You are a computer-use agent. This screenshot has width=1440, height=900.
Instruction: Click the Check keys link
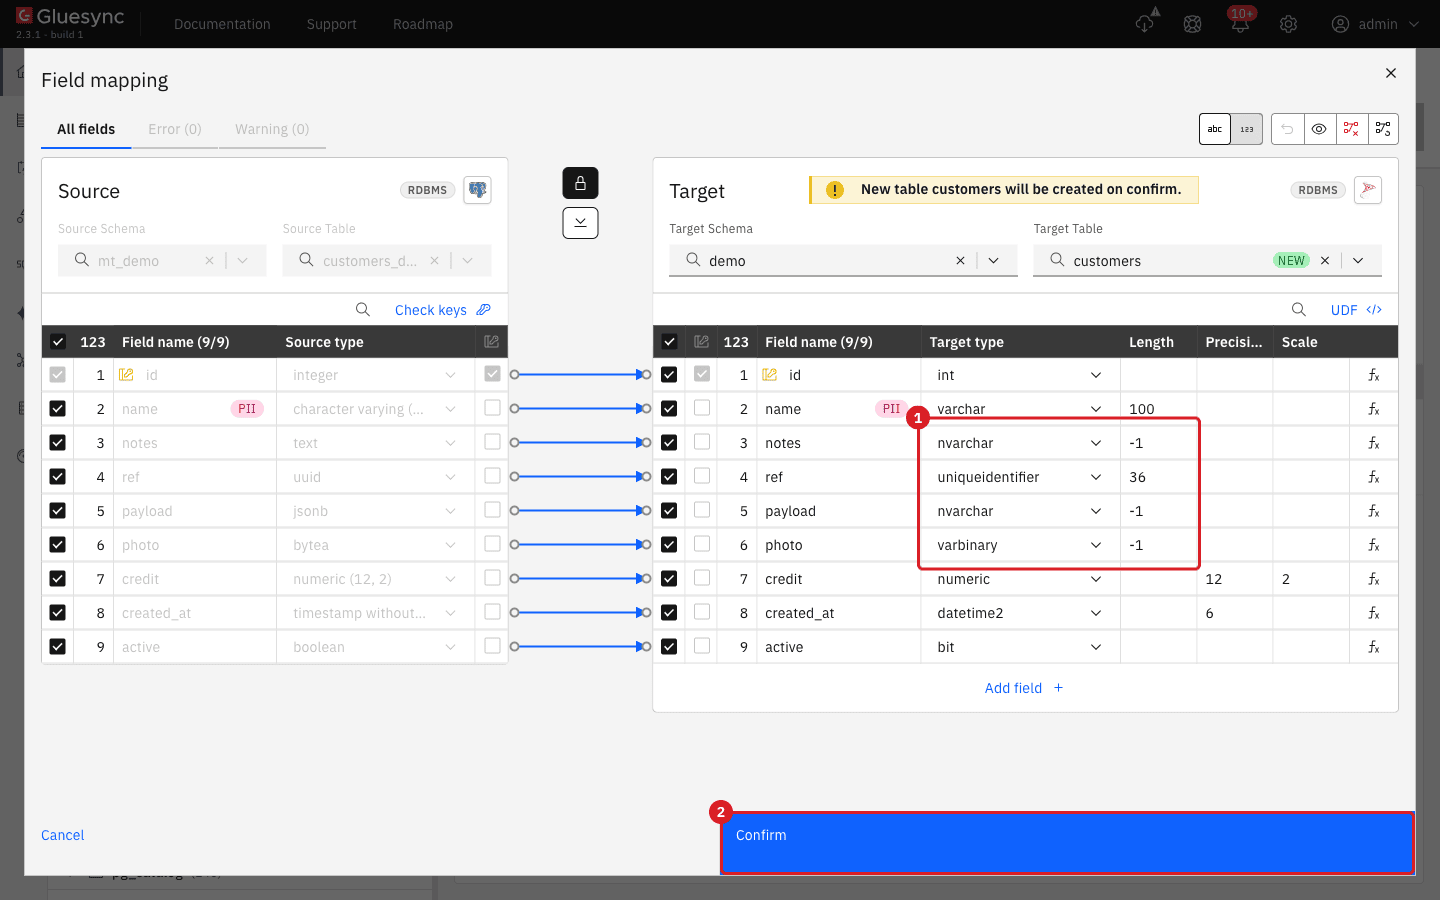(x=442, y=310)
